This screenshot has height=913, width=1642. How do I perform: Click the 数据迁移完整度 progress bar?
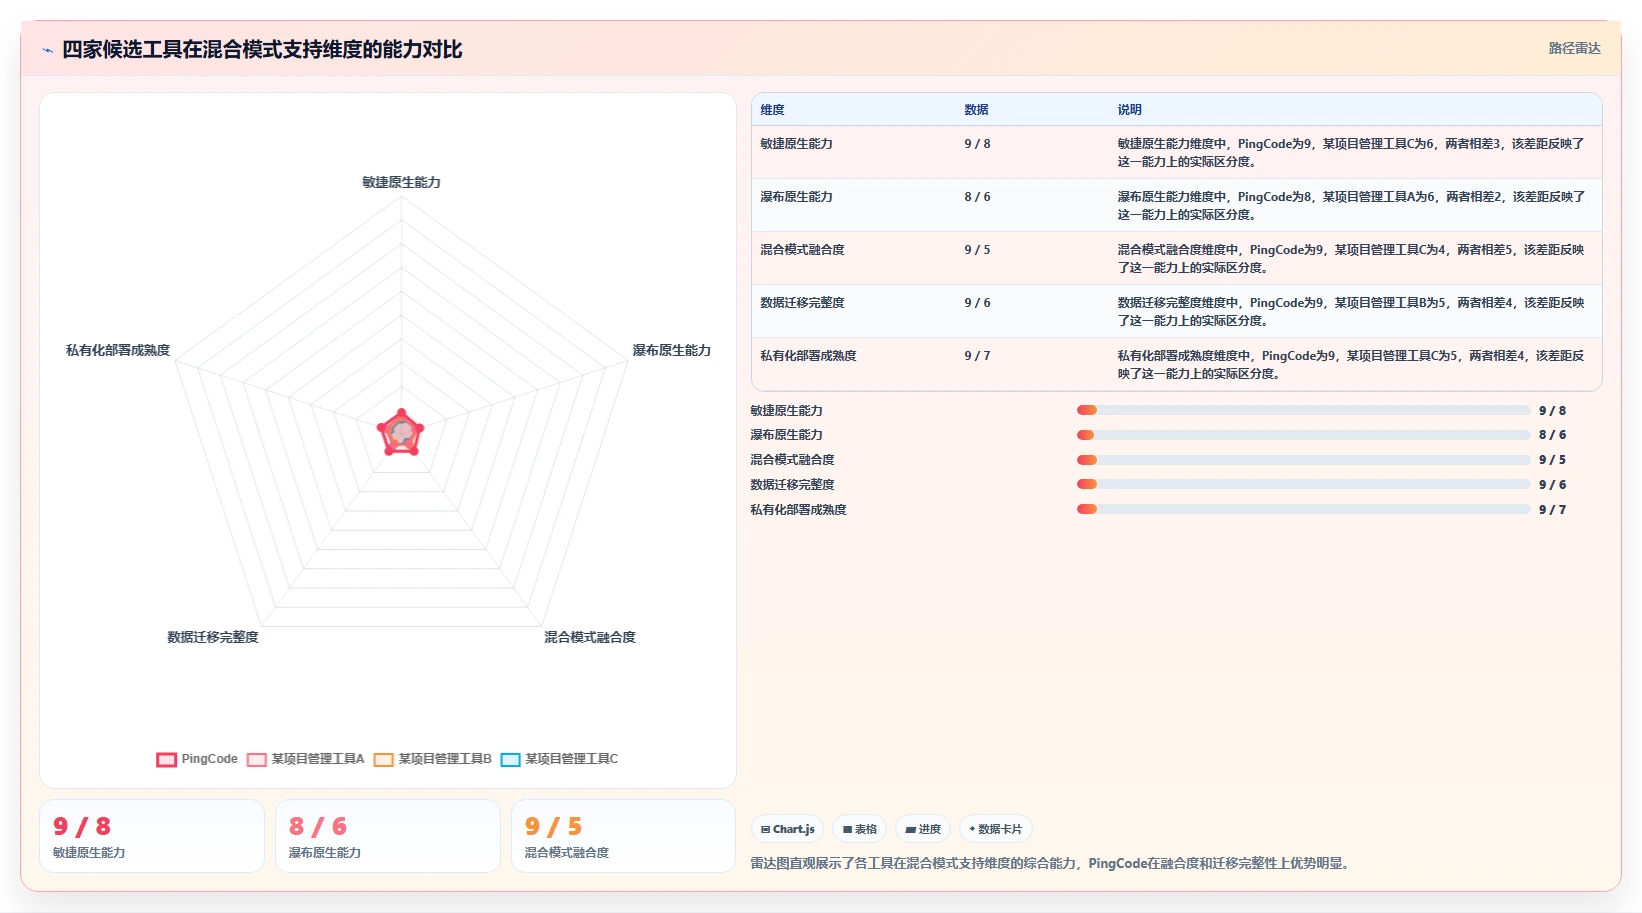click(x=1303, y=484)
